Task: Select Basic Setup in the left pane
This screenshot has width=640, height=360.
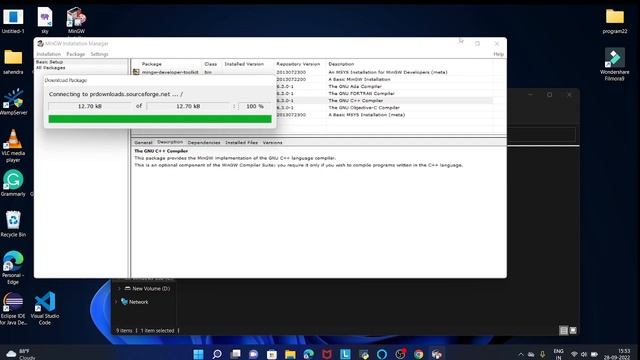Action: [x=49, y=62]
